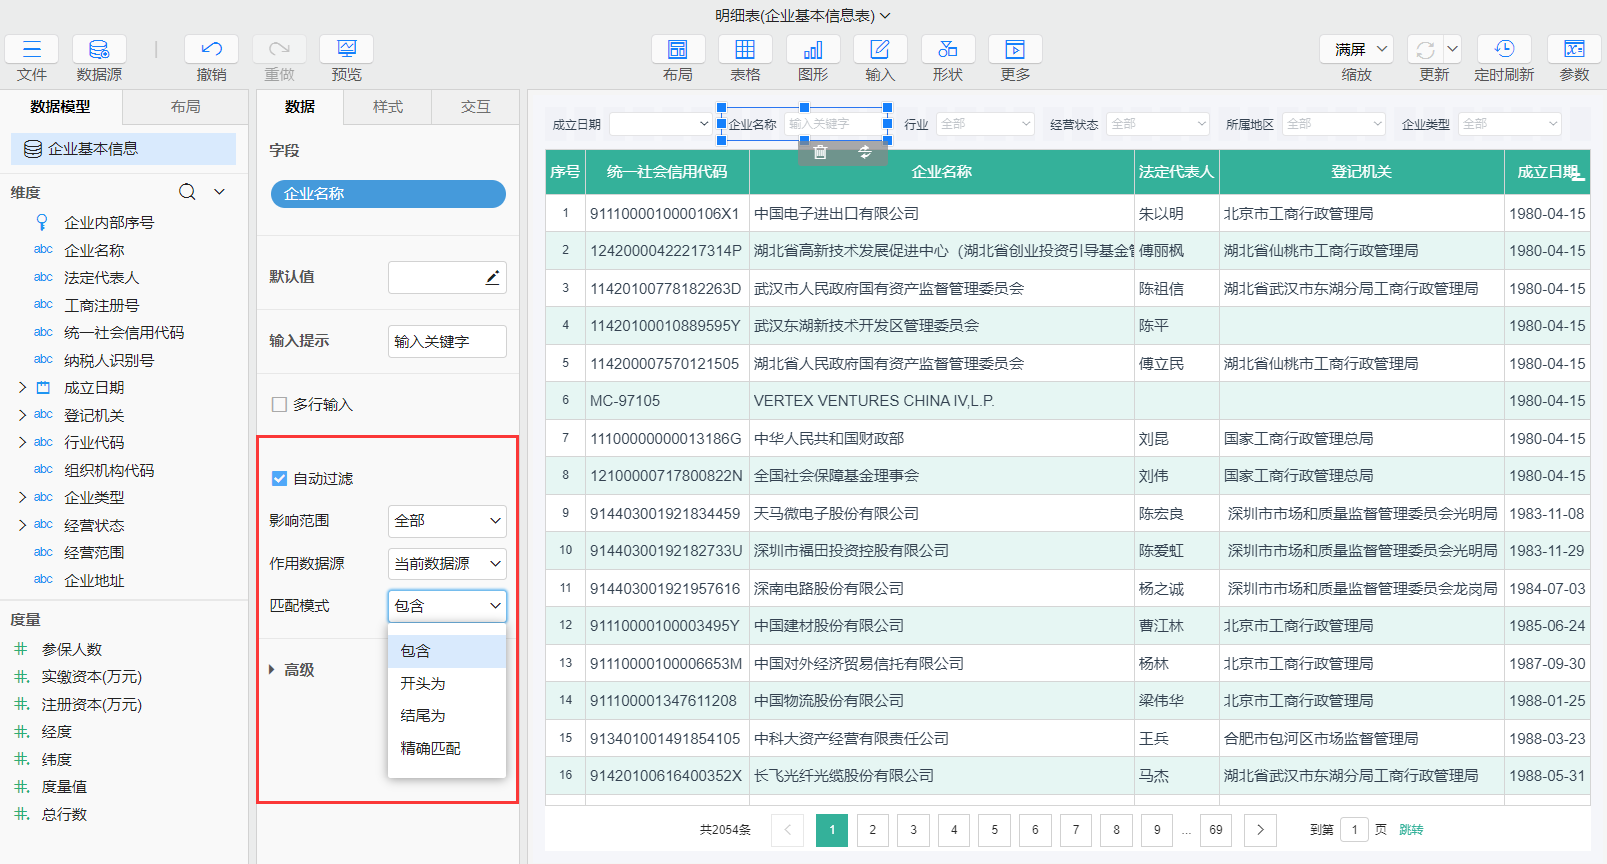Expand the 成立日期 dimension tree node
Screen dimensions: 1607x864
pos(22,388)
